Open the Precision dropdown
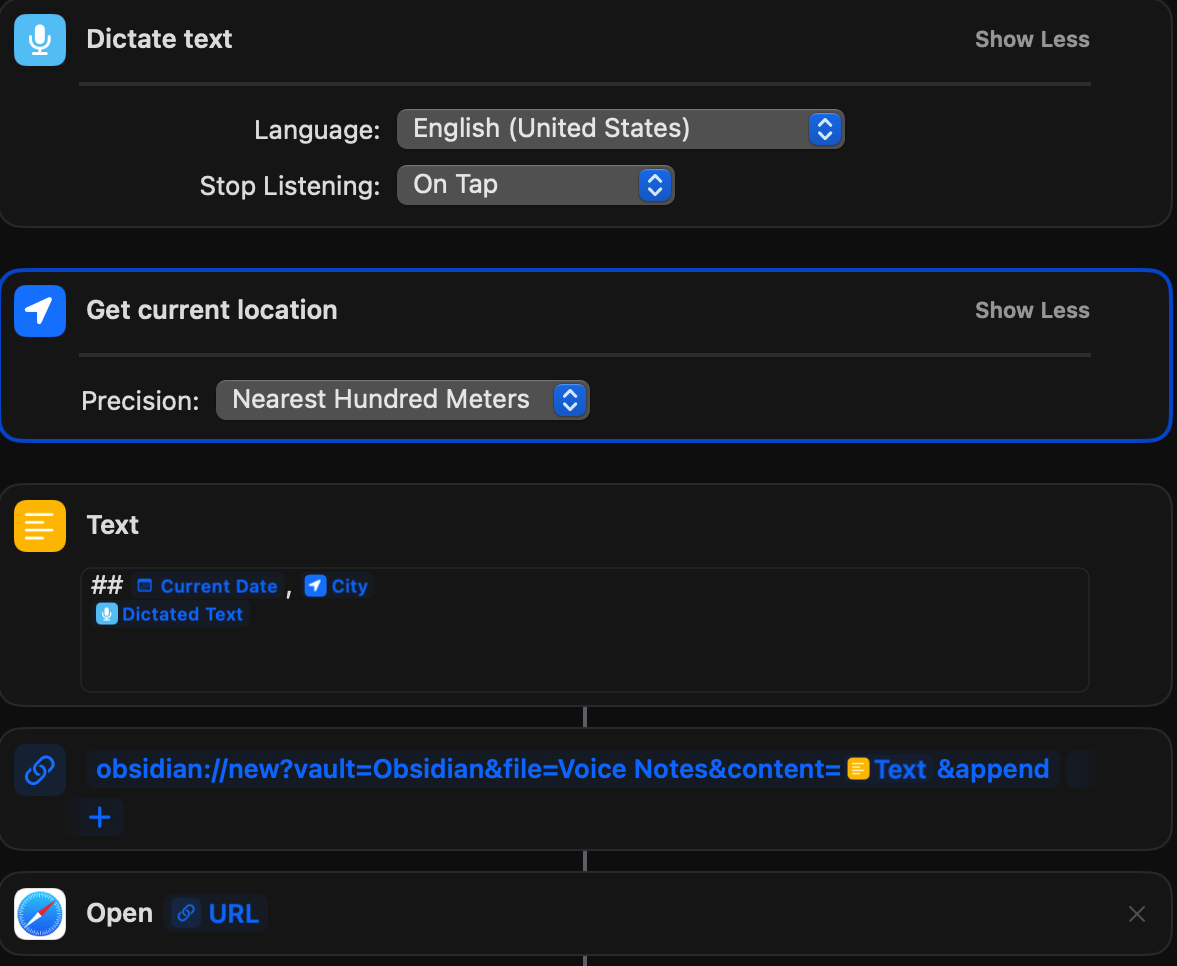This screenshot has width=1177, height=966. tap(402, 400)
